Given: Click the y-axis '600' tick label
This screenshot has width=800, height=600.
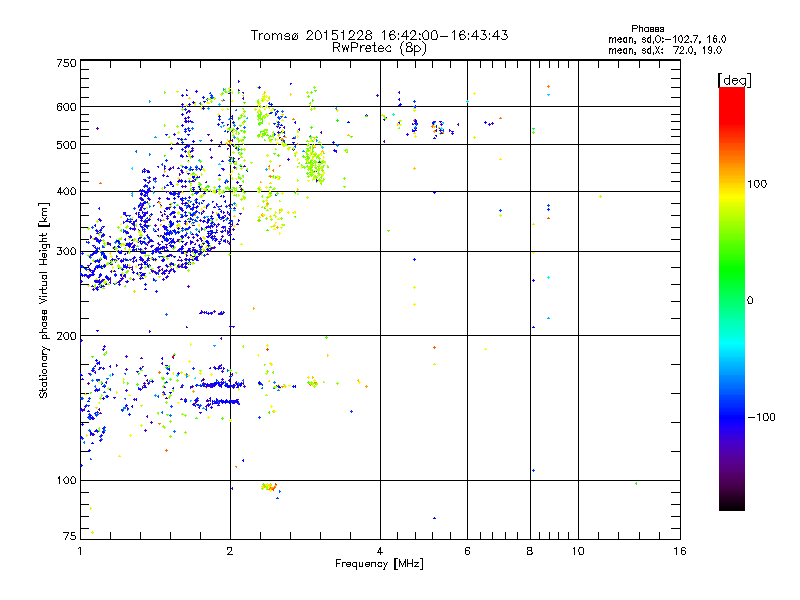Looking at the screenshot, I should pyautogui.click(x=66, y=107).
